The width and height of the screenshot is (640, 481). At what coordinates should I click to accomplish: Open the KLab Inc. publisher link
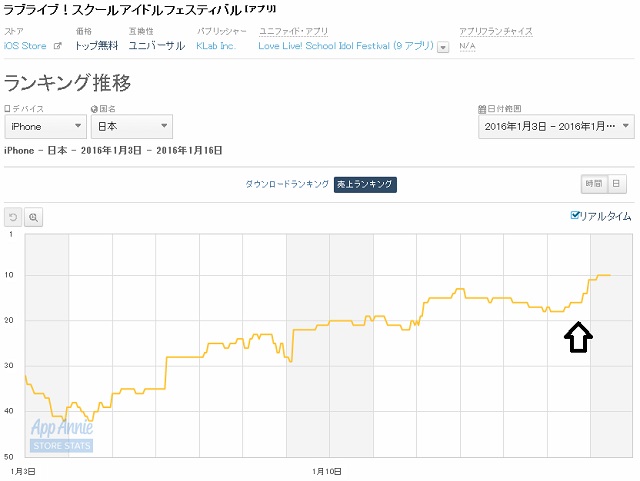coord(216,46)
